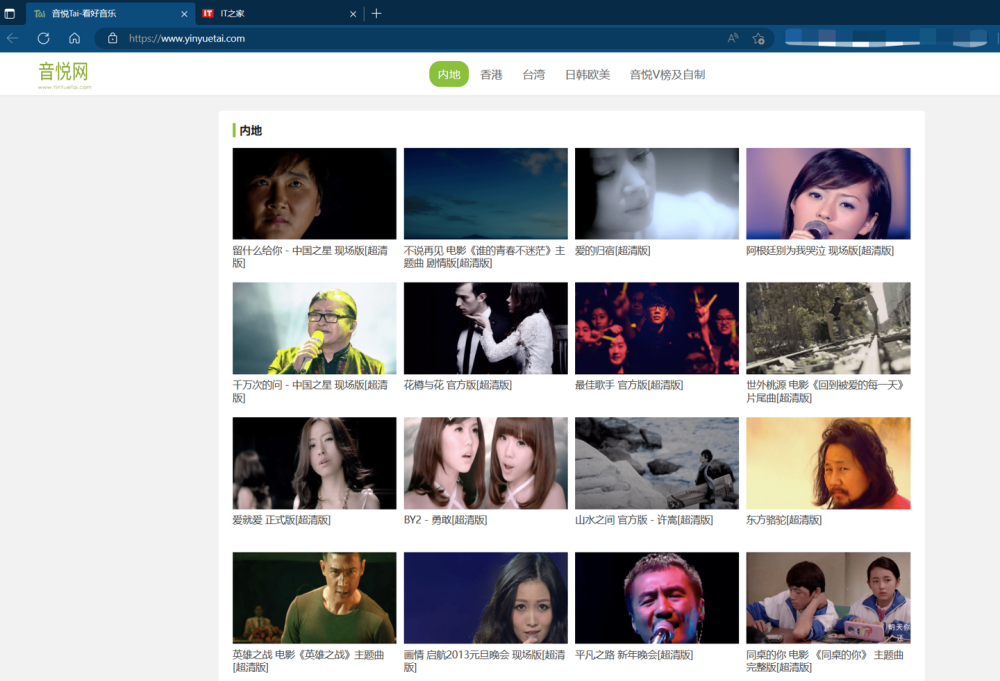Click the browser home icon

tap(74, 38)
